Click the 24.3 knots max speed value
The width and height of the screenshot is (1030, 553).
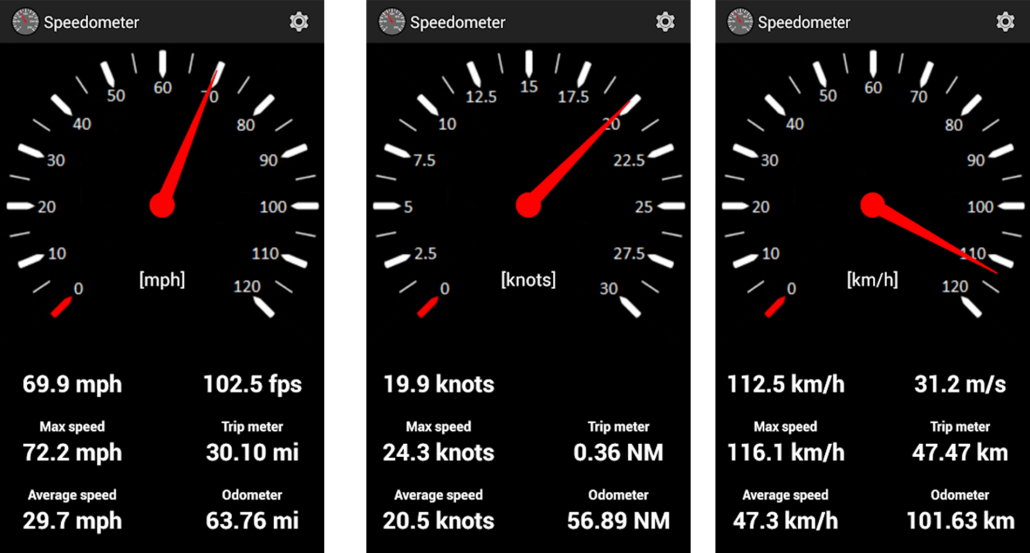pyautogui.click(x=439, y=453)
